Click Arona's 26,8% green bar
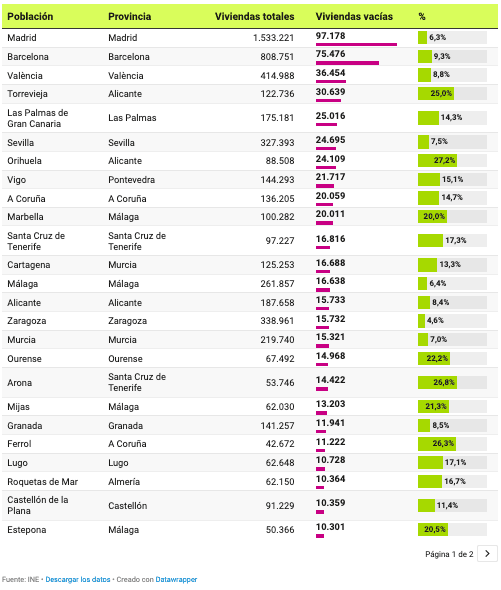The height and width of the screenshot is (590, 501). (x=437, y=382)
